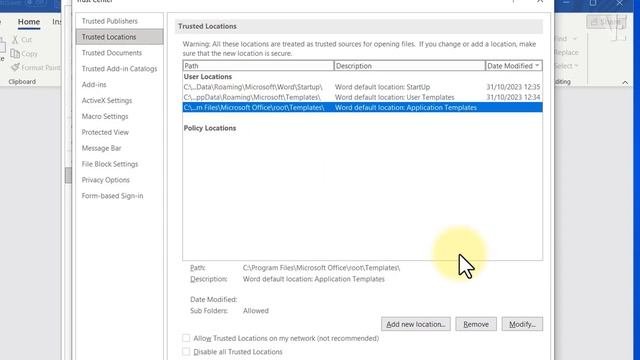Click Add new location button
This screenshot has height=360, width=640.
[x=416, y=324]
